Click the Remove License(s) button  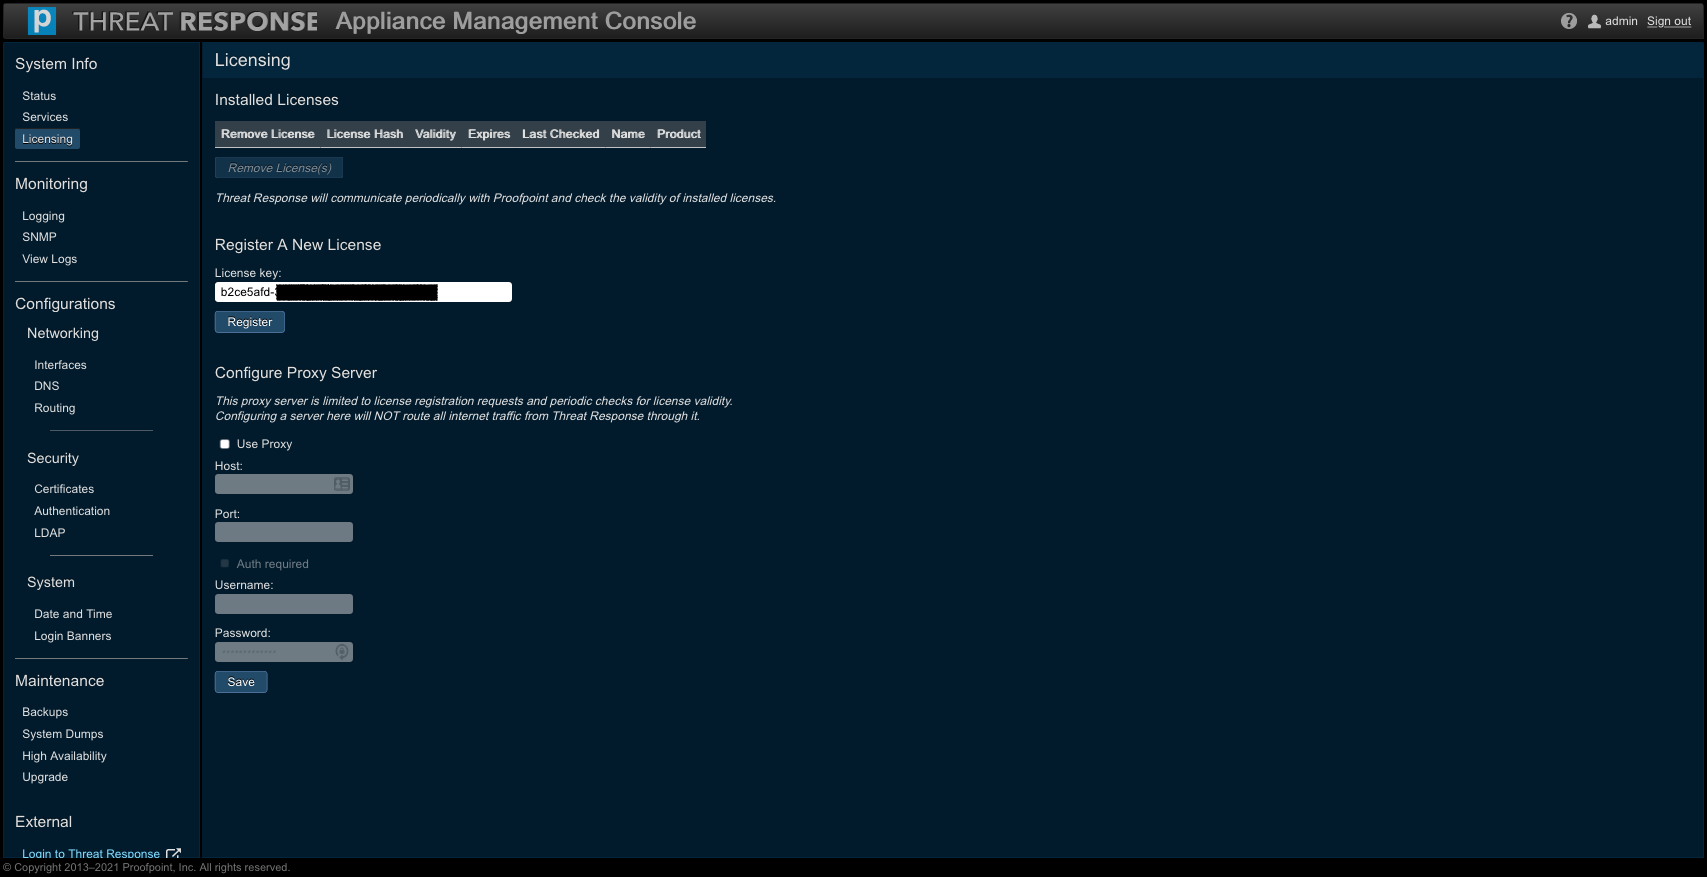pos(279,168)
